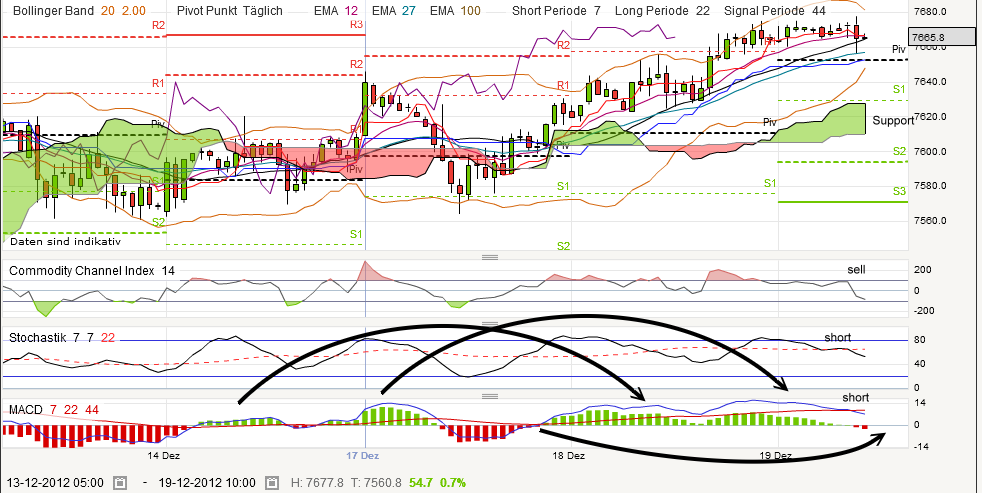Click the short signal in MACD panel
This screenshot has height=493, width=982.
click(x=855, y=397)
